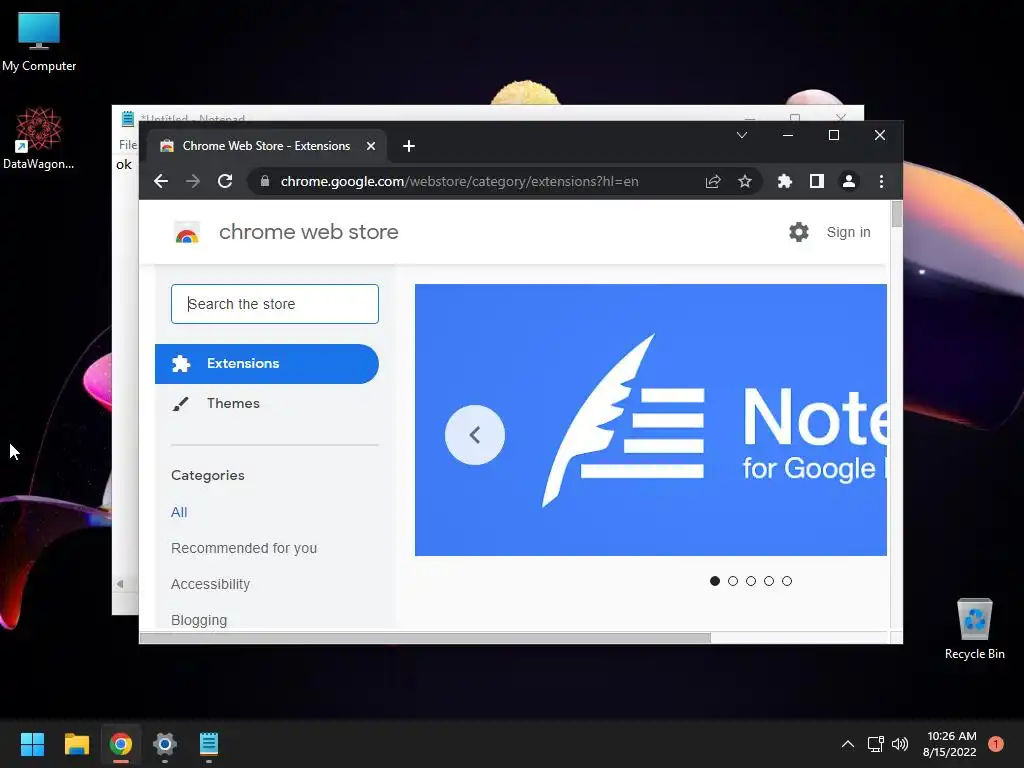Toggle Chrome side panel icon
The height and width of the screenshot is (768, 1024).
point(816,182)
